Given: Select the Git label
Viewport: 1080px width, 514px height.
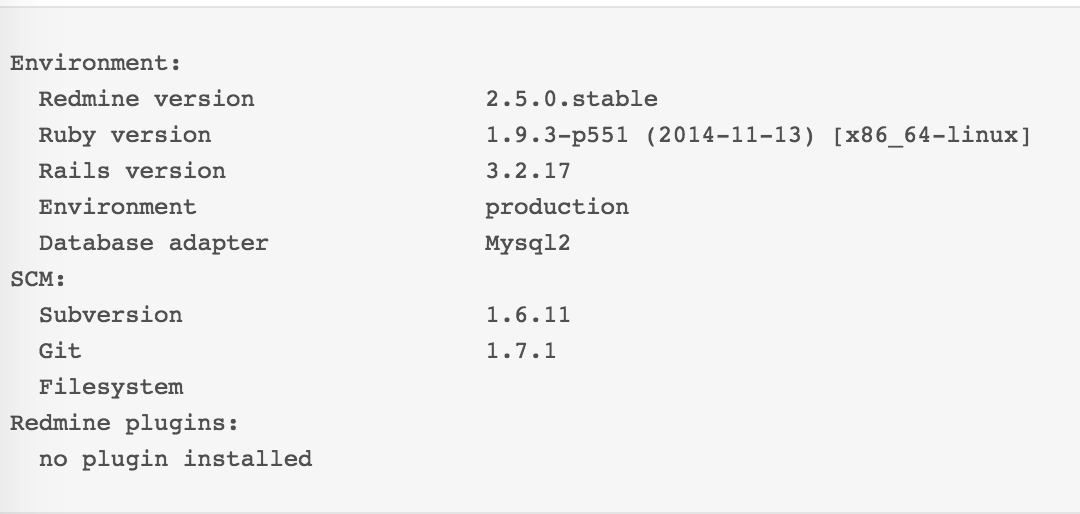Looking at the screenshot, I should (60, 351).
